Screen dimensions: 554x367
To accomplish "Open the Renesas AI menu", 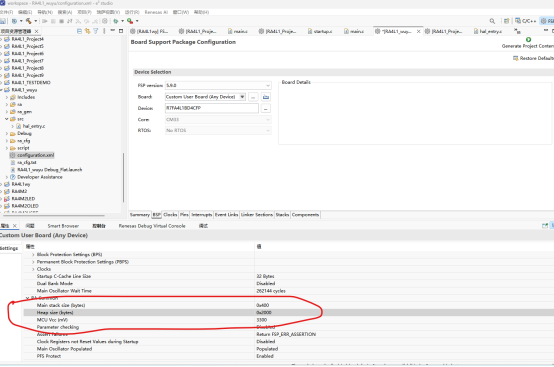I will (x=156, y=12).
